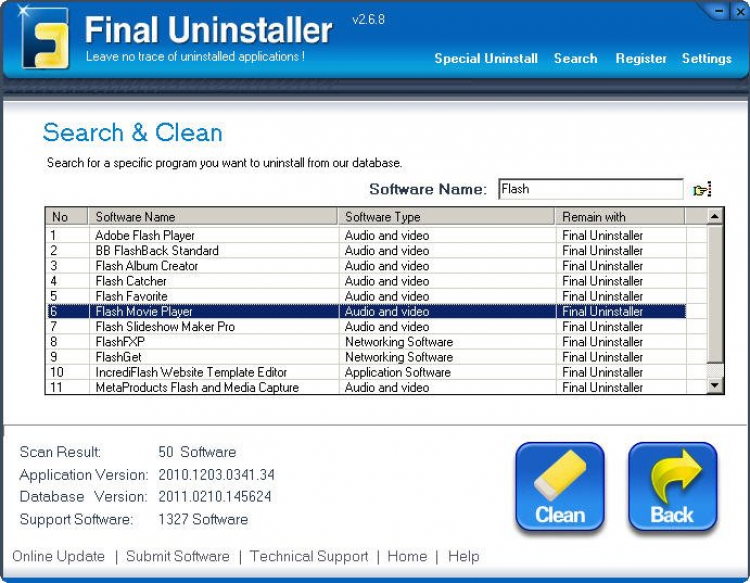Select the FlashGet row

point(366,357)
